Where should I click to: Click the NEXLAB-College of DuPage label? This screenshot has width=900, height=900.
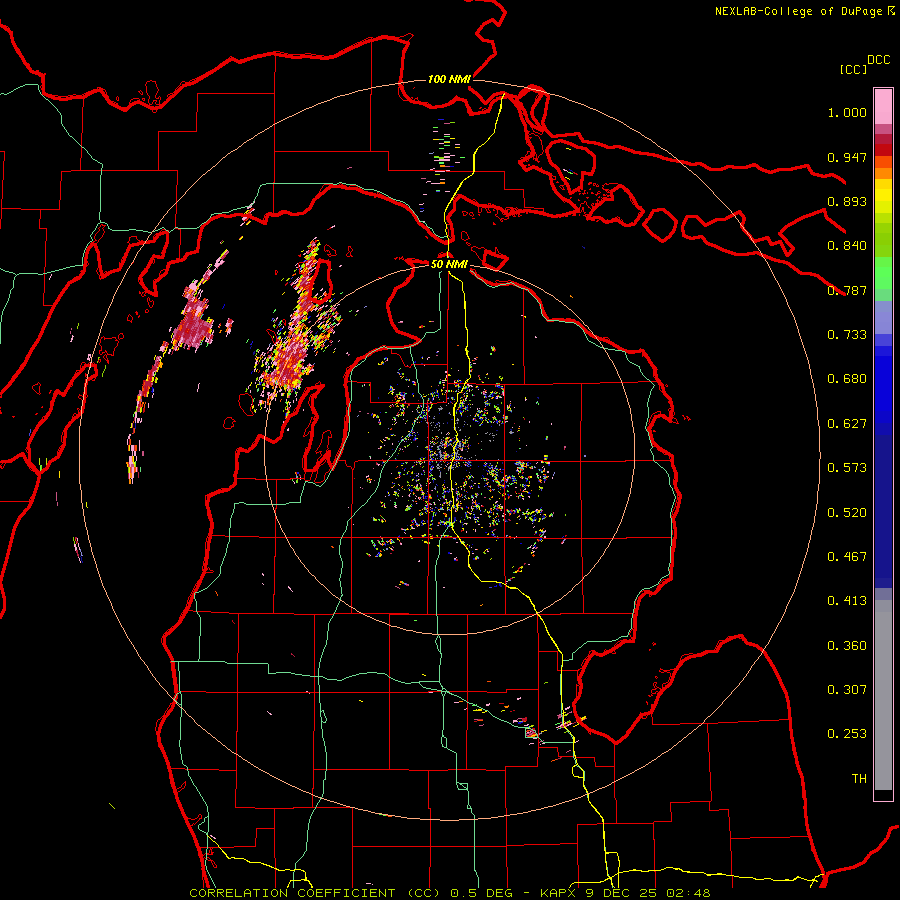(x=798, y=11)
